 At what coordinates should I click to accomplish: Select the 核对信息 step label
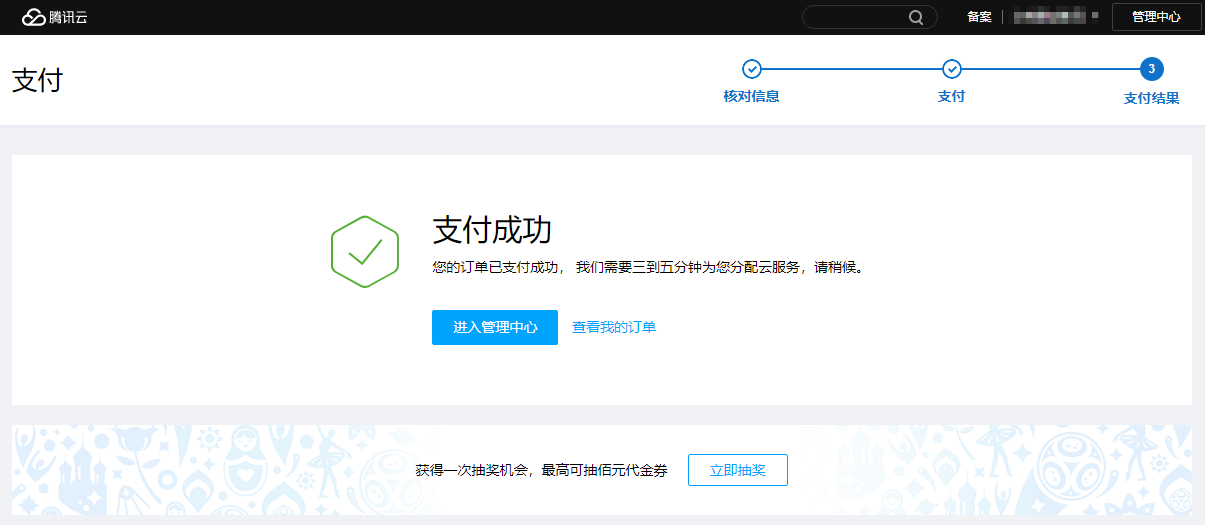point(751,97)
